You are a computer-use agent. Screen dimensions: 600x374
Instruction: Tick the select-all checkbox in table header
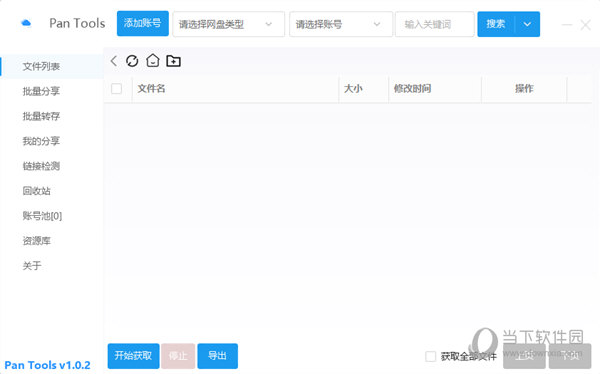point(116,89)
